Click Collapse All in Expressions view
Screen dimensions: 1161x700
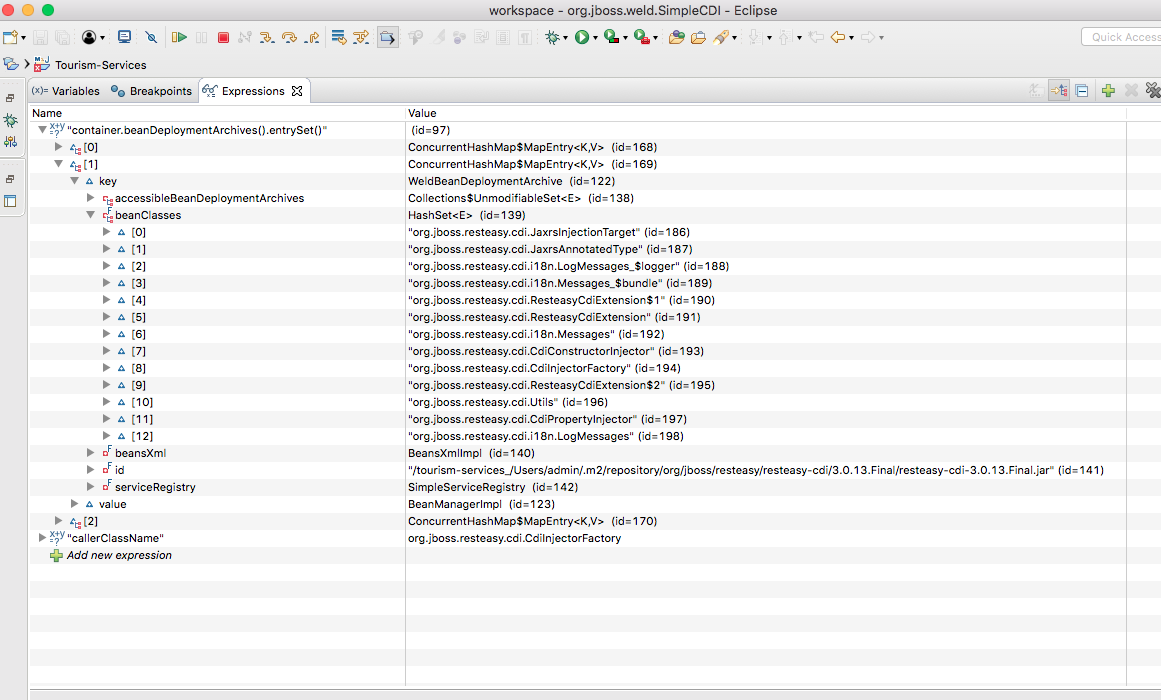pyautogui.click(x=1082, y=91)
